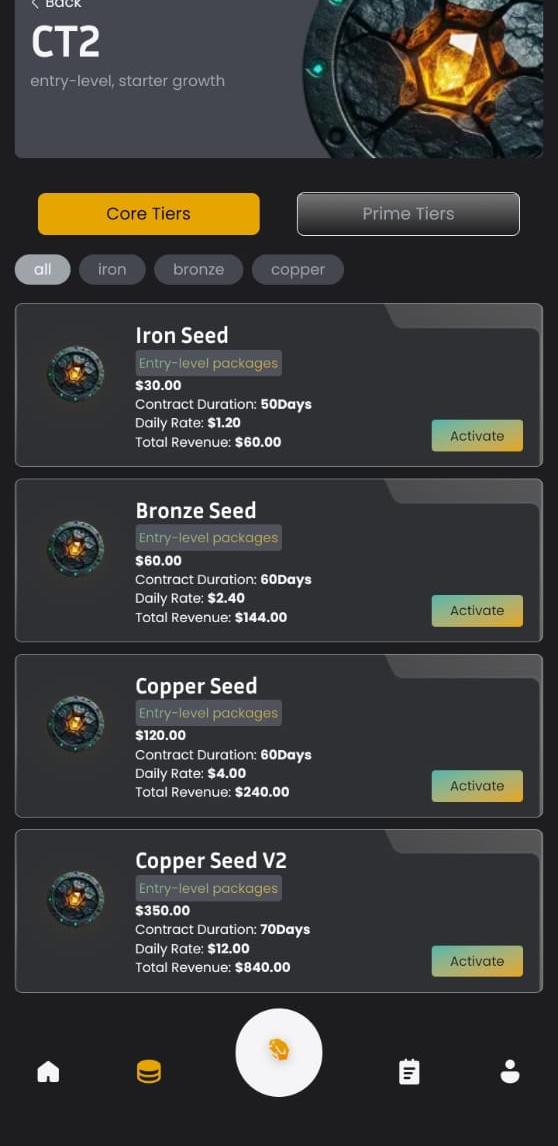Tap the Iron Seed package stone icon
Image resolution: width=558 pixels, height=1146 pixels.
point(75,373)
